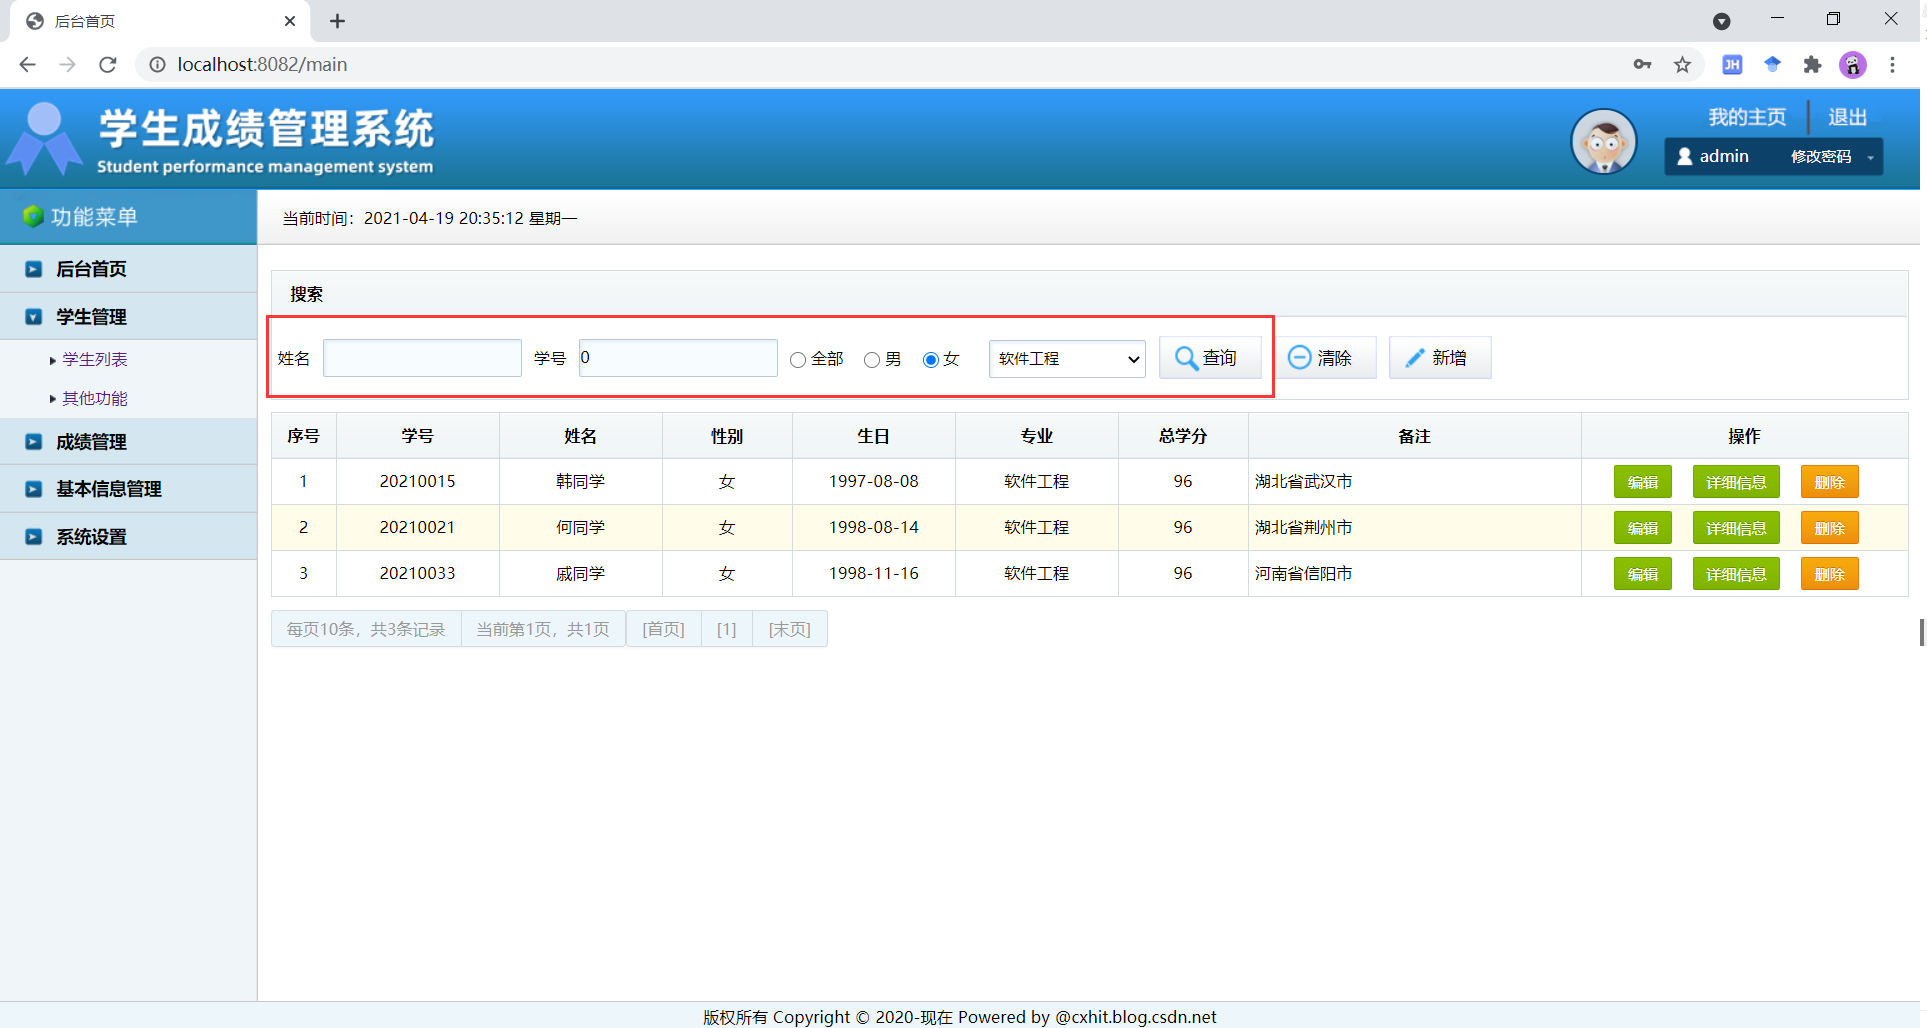Delete the record for 何同学

[x=1829, y=528]
